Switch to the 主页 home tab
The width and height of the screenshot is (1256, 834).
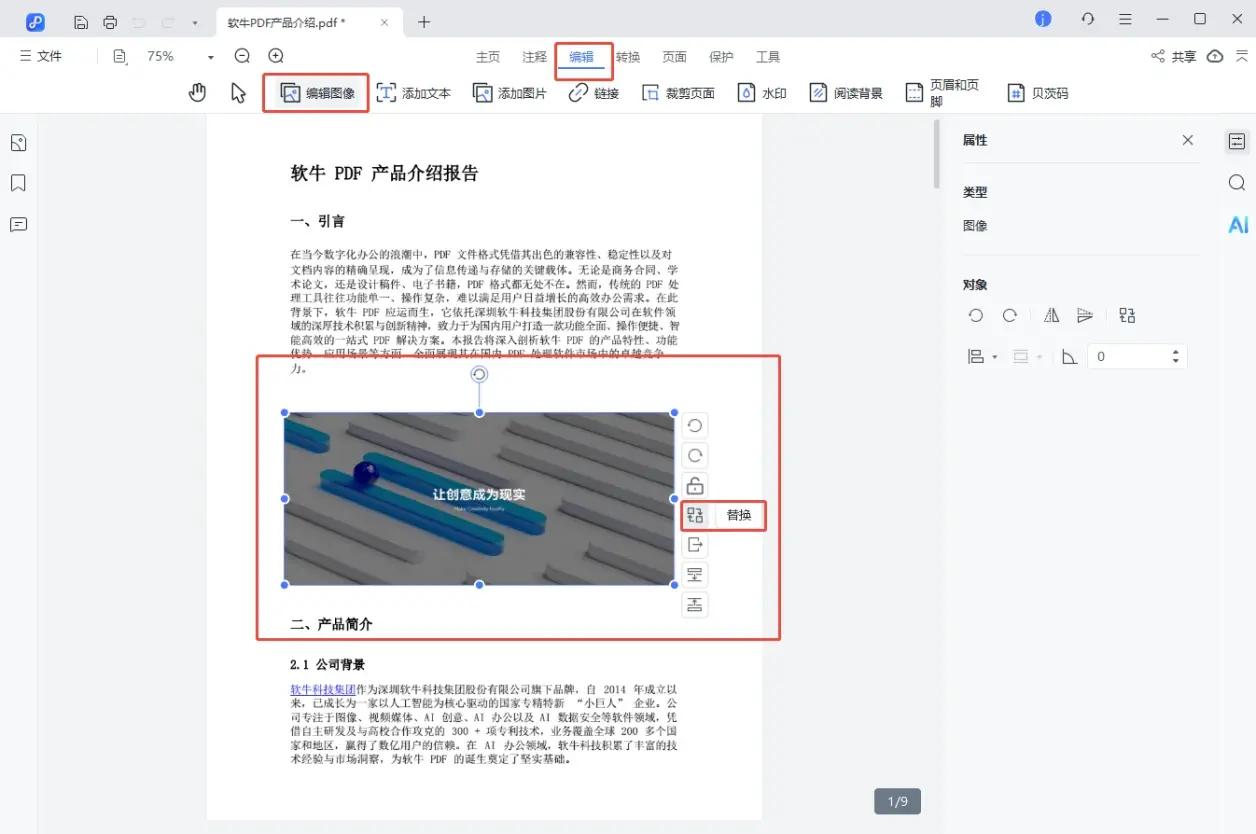click(488, 57)
